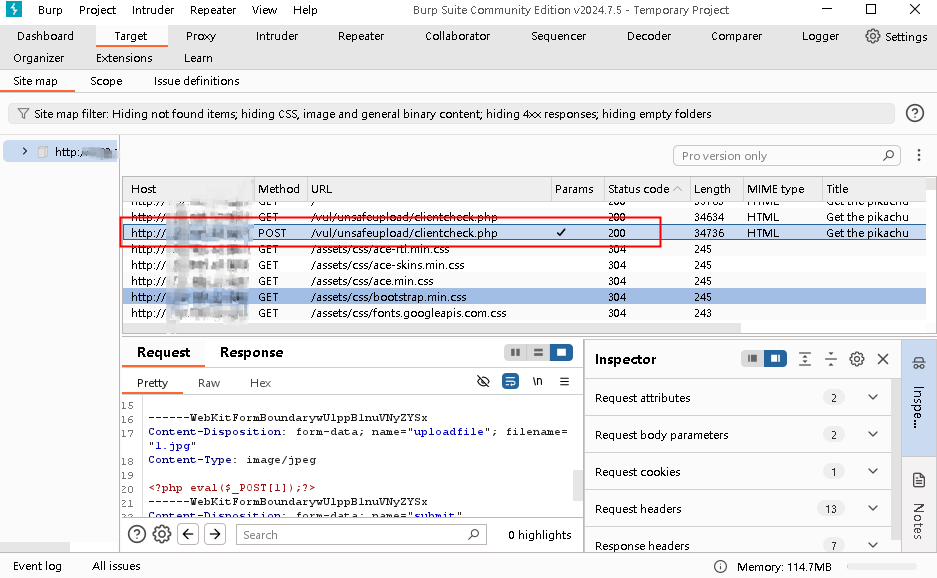Open the Learn tab
The image size is (937, 578).
click(x=198, y=58)
